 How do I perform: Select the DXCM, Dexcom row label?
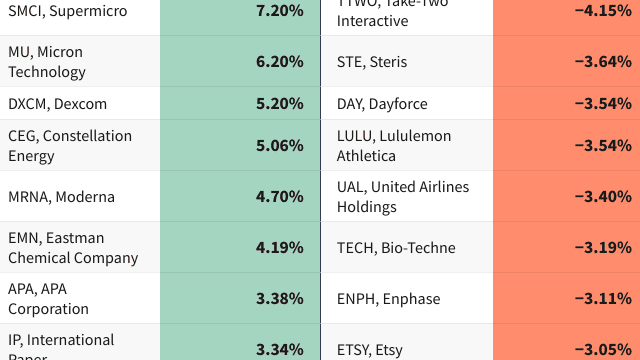click(x=80, y=103)
